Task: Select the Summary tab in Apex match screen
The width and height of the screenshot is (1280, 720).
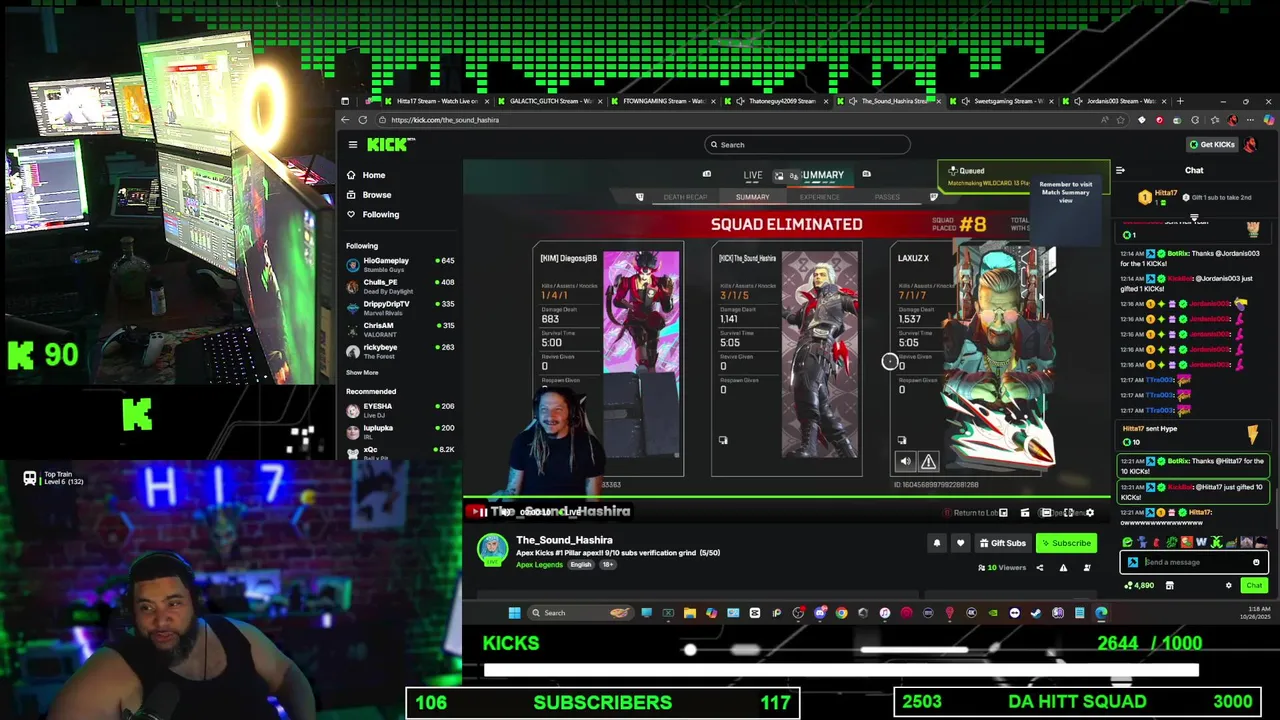Action: [x=753, y=197]
